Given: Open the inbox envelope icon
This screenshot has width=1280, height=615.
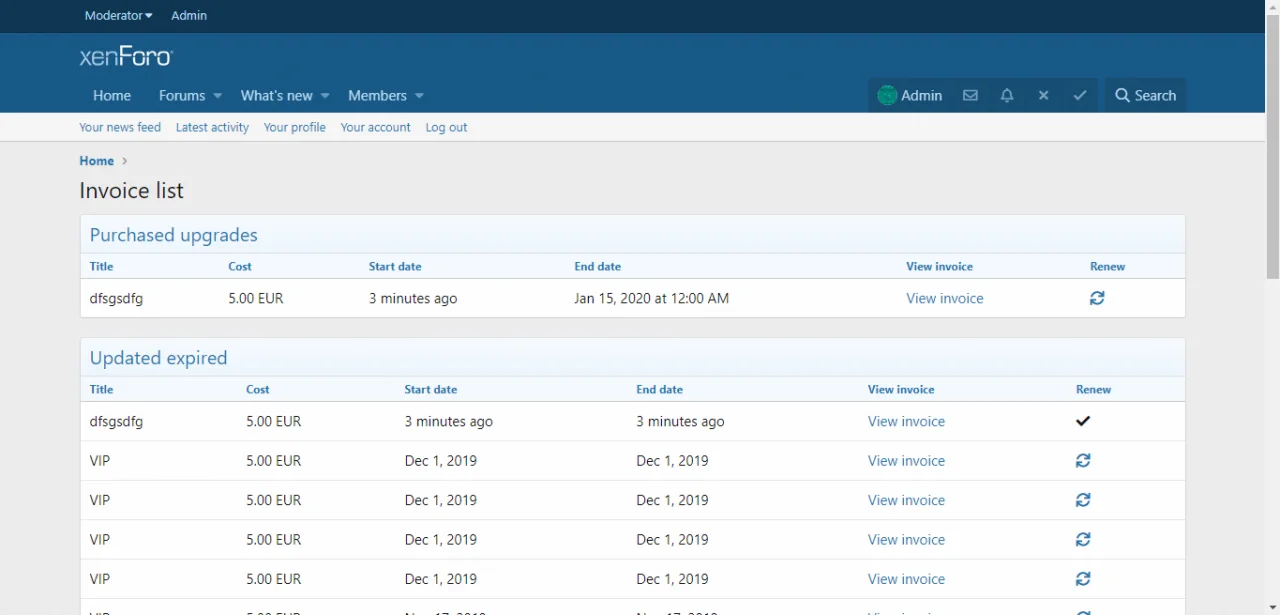Looking at the screenshot, I should [x=970, y=96].
